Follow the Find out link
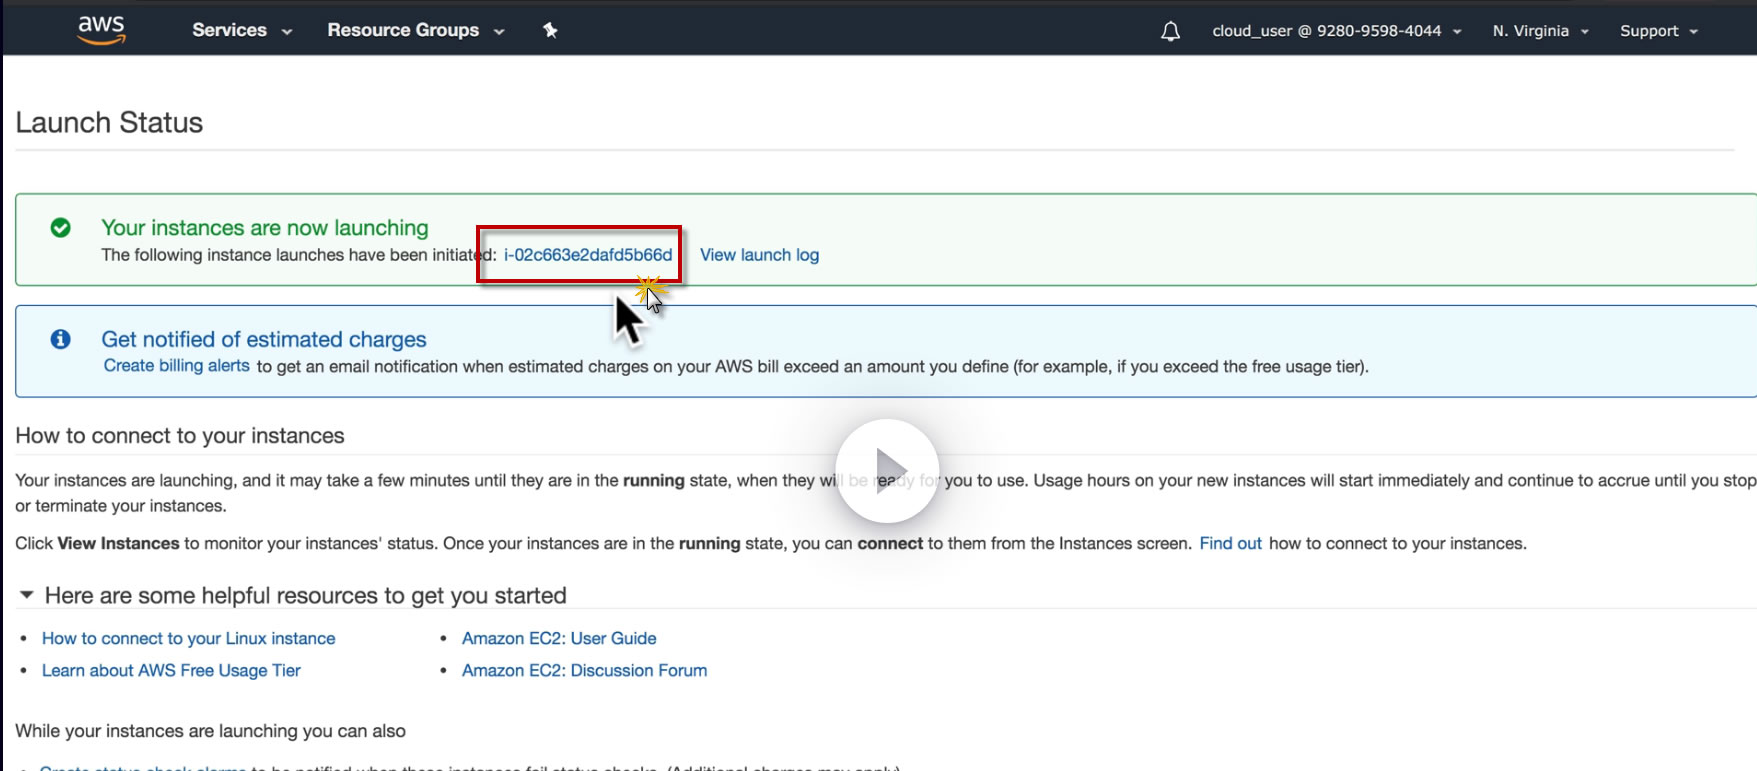Image resolution: width=1757 pixels, height=771 pixels. click(x=1231, y=543)
